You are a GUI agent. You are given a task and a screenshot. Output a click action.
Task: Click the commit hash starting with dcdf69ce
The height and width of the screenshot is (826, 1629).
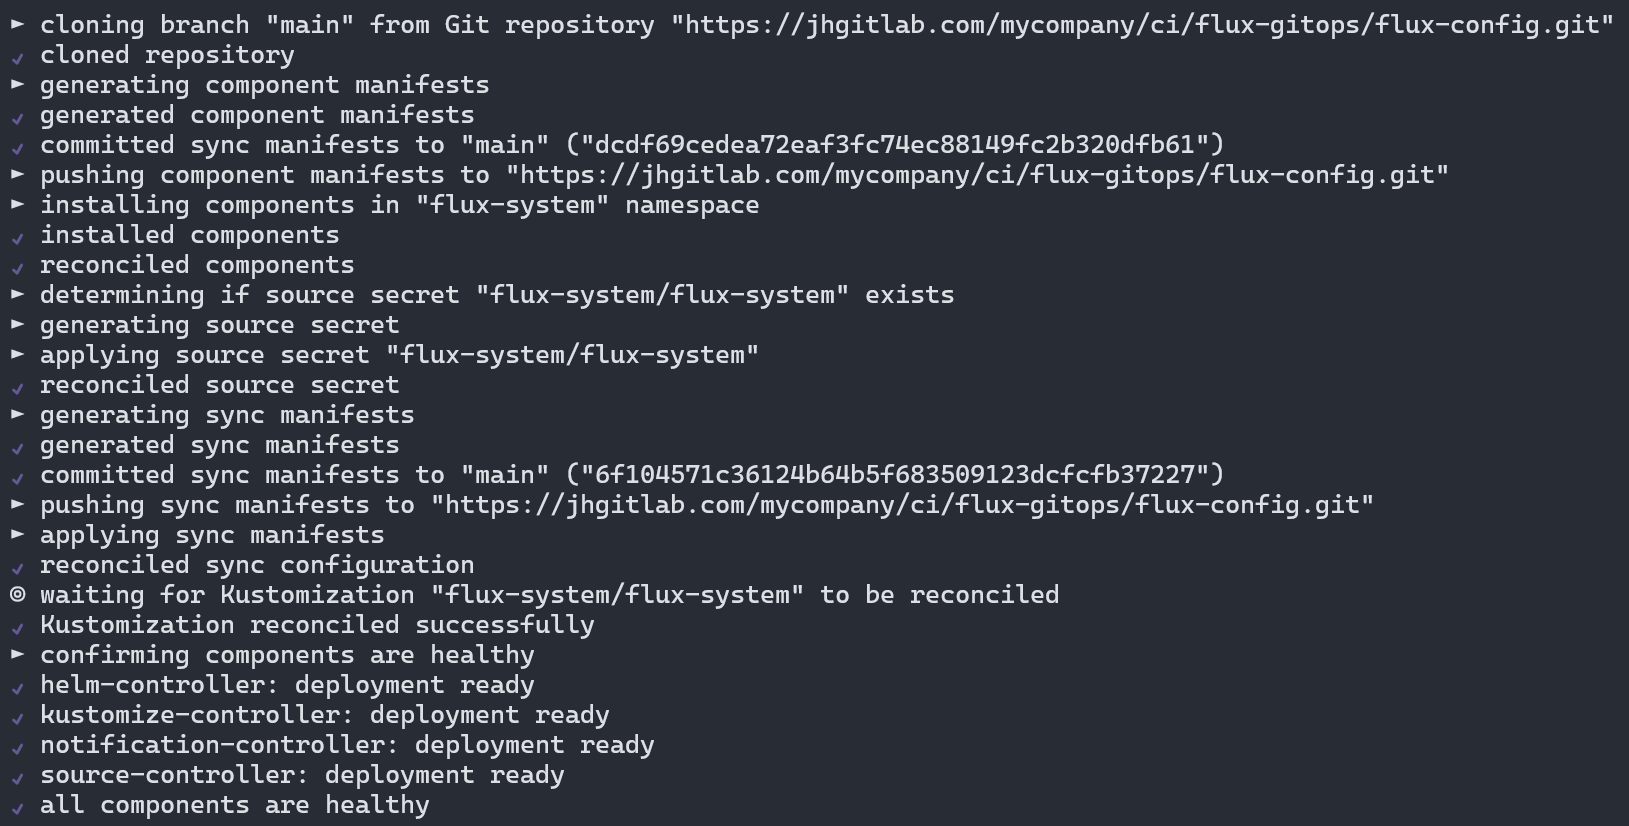pyautogui.click(x=895, y=145)
